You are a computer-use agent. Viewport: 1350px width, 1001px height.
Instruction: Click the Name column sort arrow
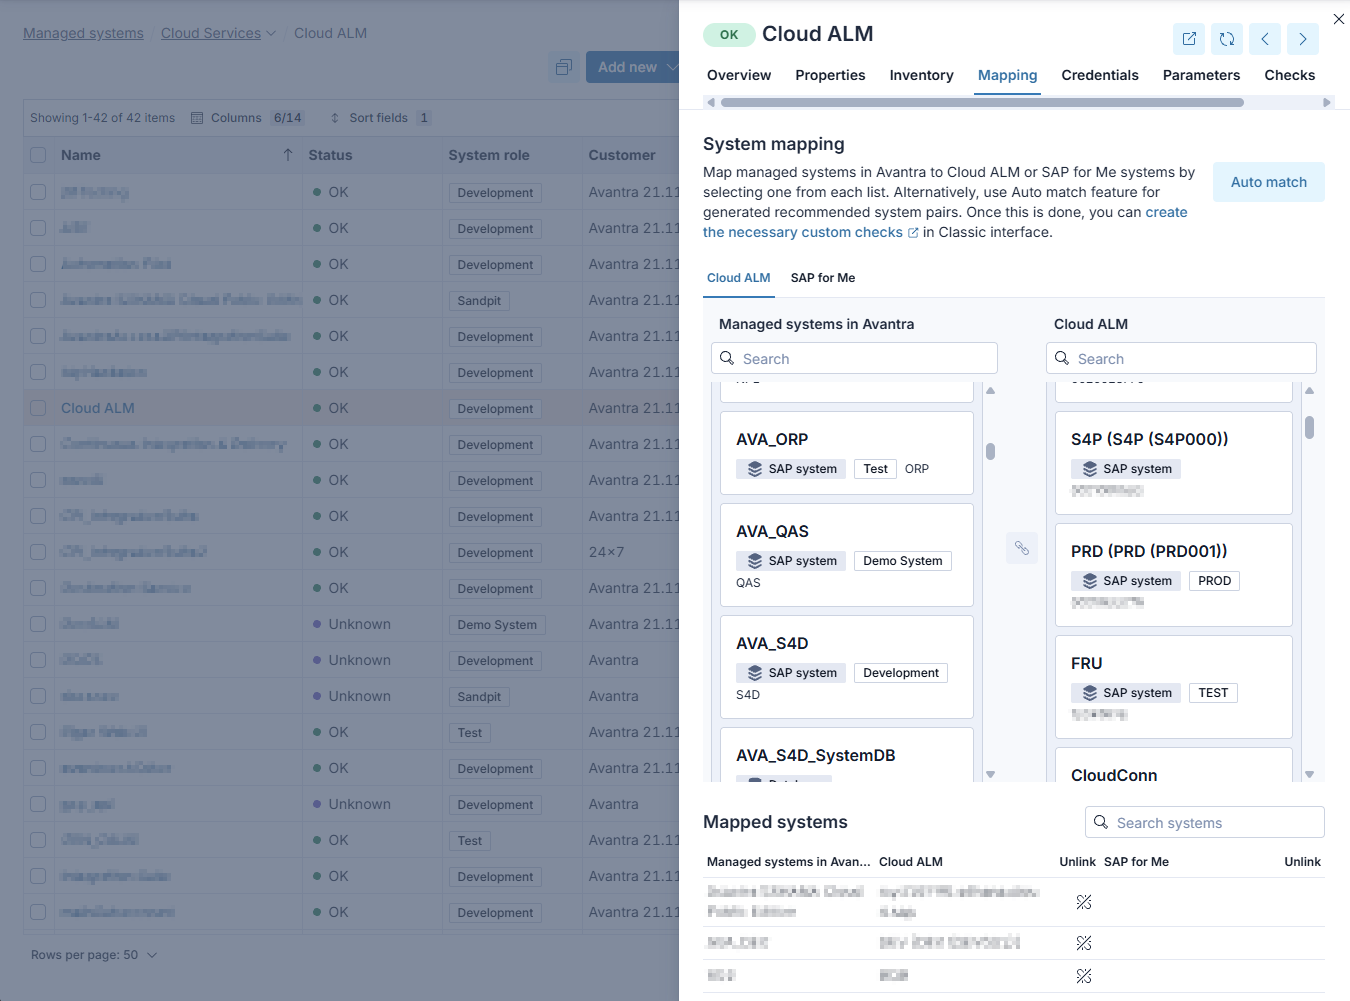288,155
